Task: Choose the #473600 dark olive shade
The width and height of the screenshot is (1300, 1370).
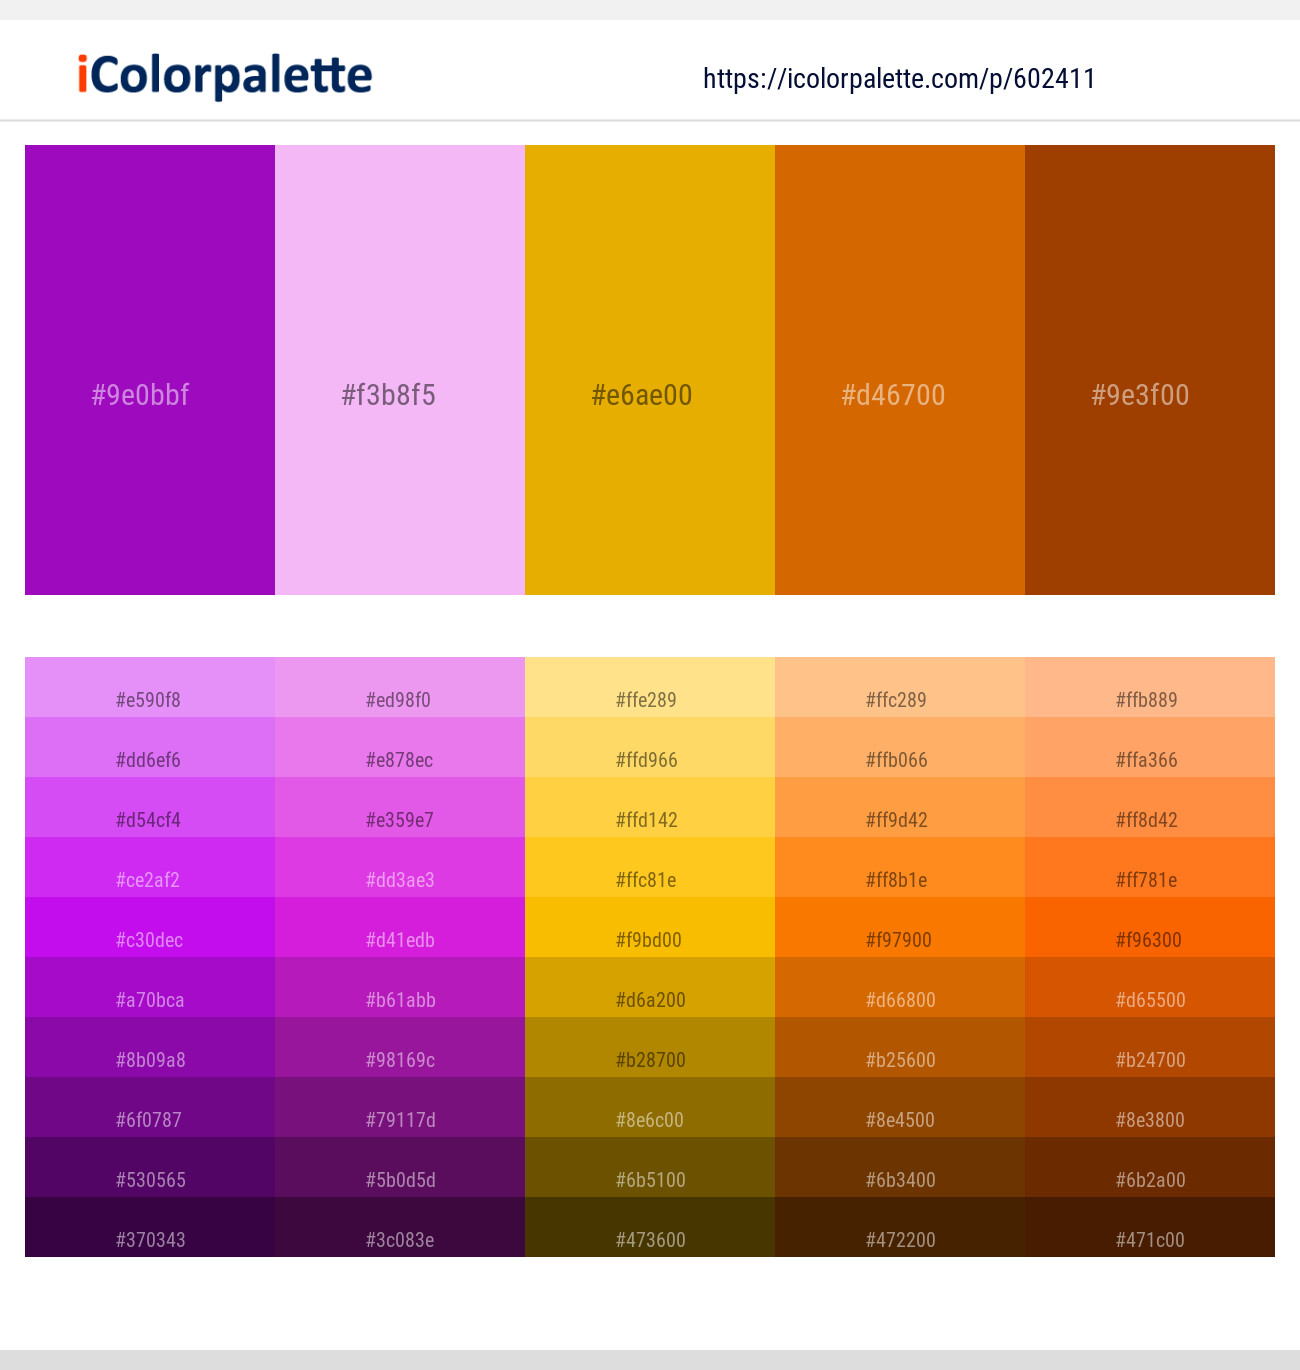Action: pos(650,1228)
